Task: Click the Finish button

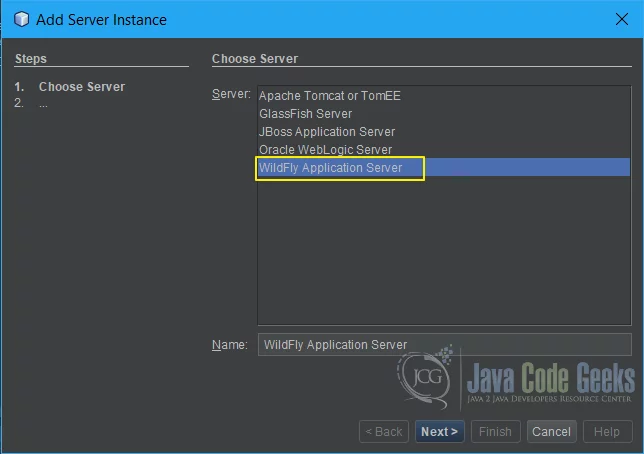Action: pos(495,431)
